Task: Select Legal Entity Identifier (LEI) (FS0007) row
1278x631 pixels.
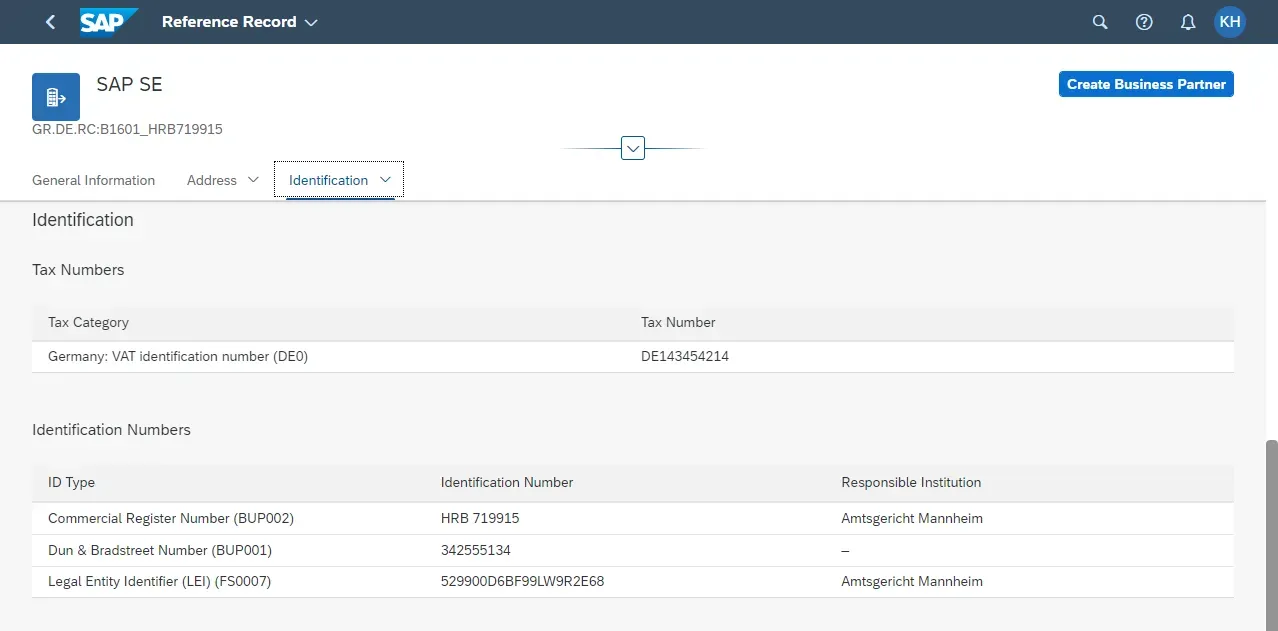Action: coord(633,582)
